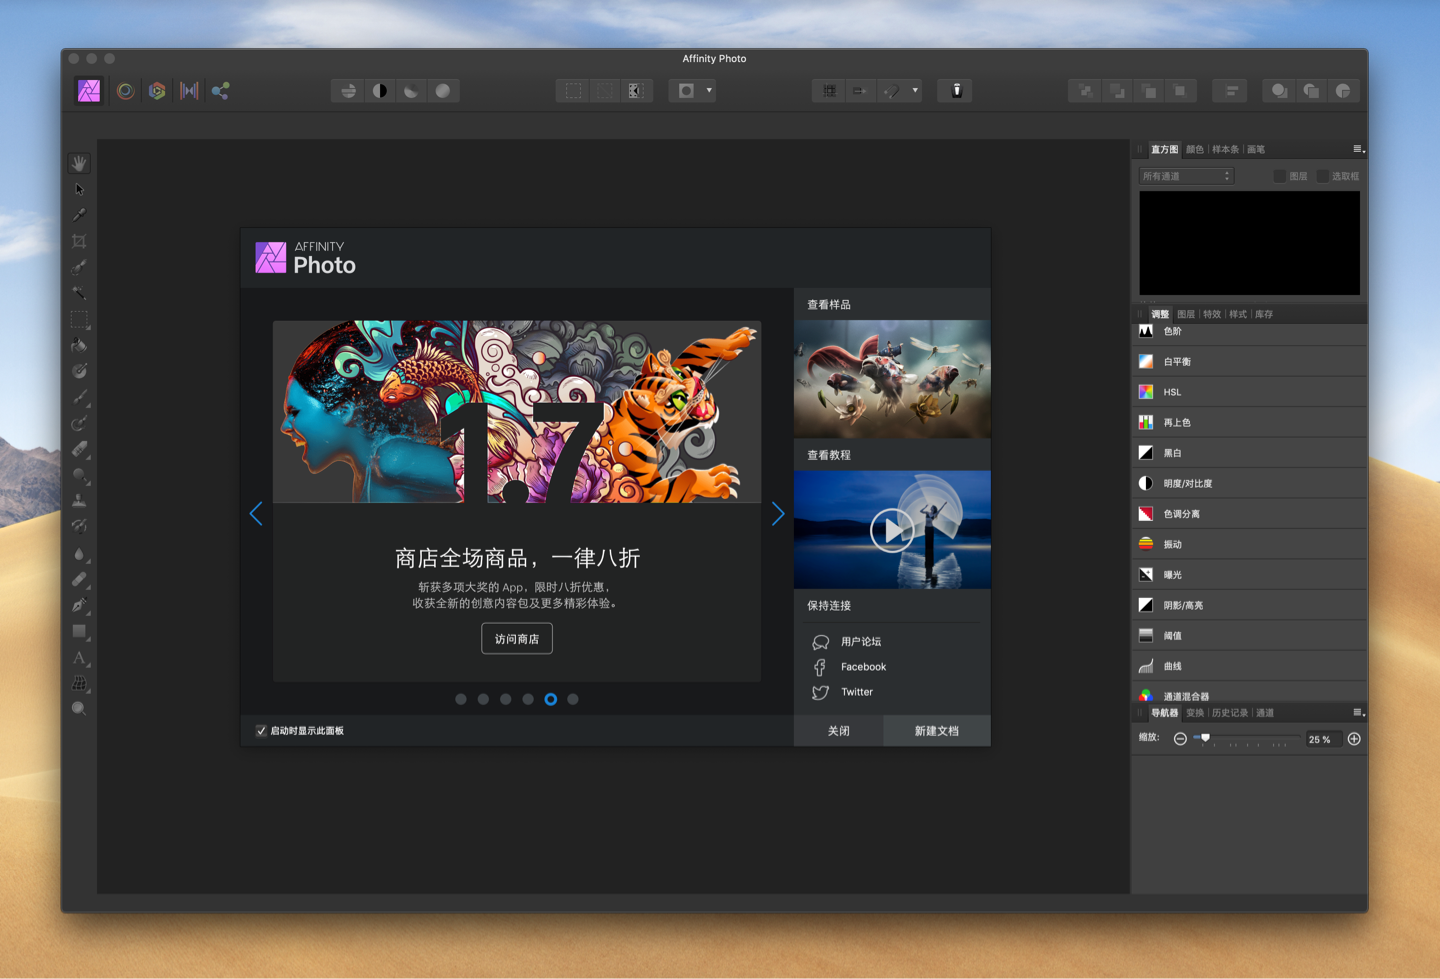Open the Assistant manager icon
The image size is (1440, 979).
956,91
